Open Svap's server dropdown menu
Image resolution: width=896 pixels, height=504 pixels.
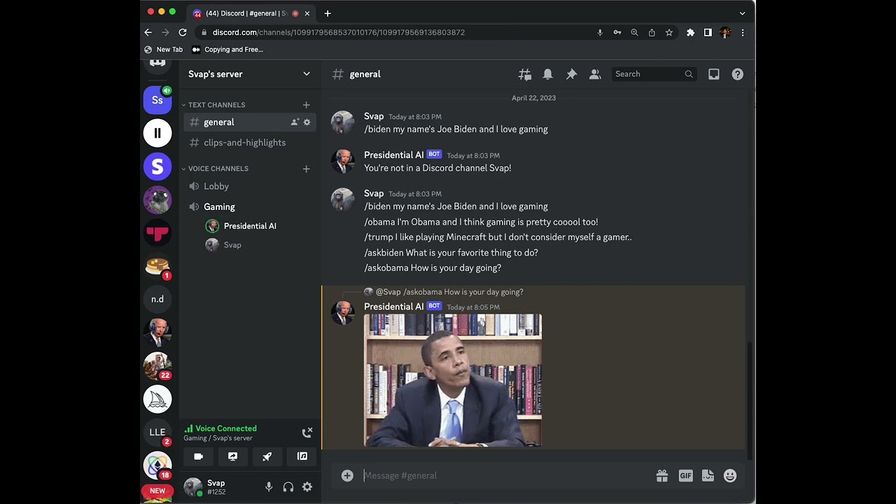click(249, 74)
